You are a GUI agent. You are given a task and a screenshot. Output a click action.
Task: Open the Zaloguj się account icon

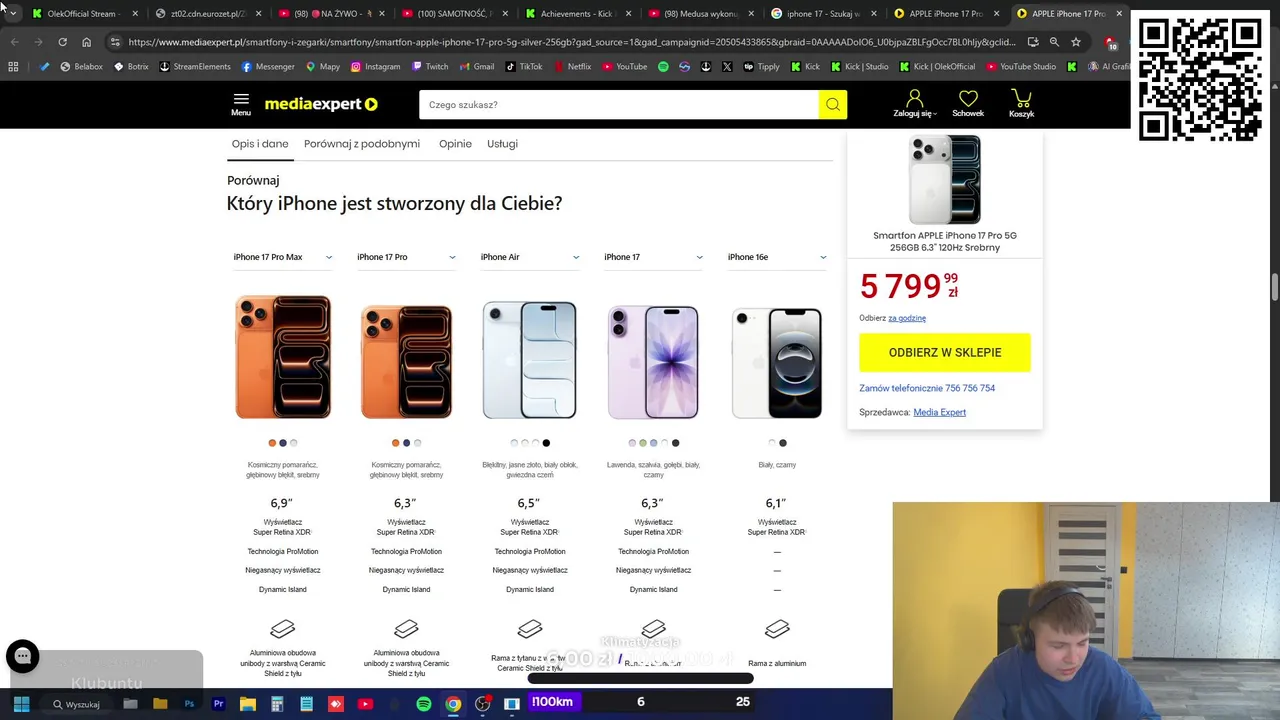point(914,104)
